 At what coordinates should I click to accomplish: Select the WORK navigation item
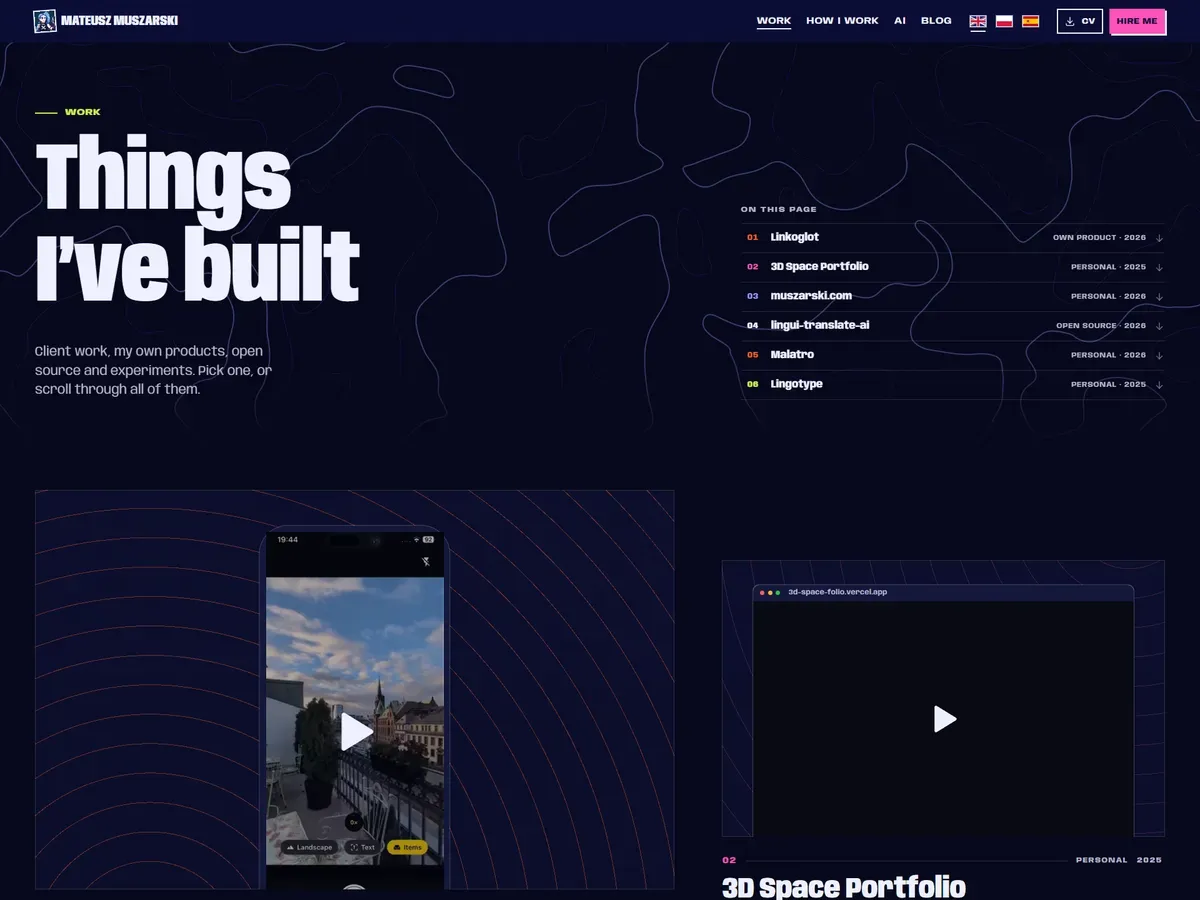[x=774, y=21]
